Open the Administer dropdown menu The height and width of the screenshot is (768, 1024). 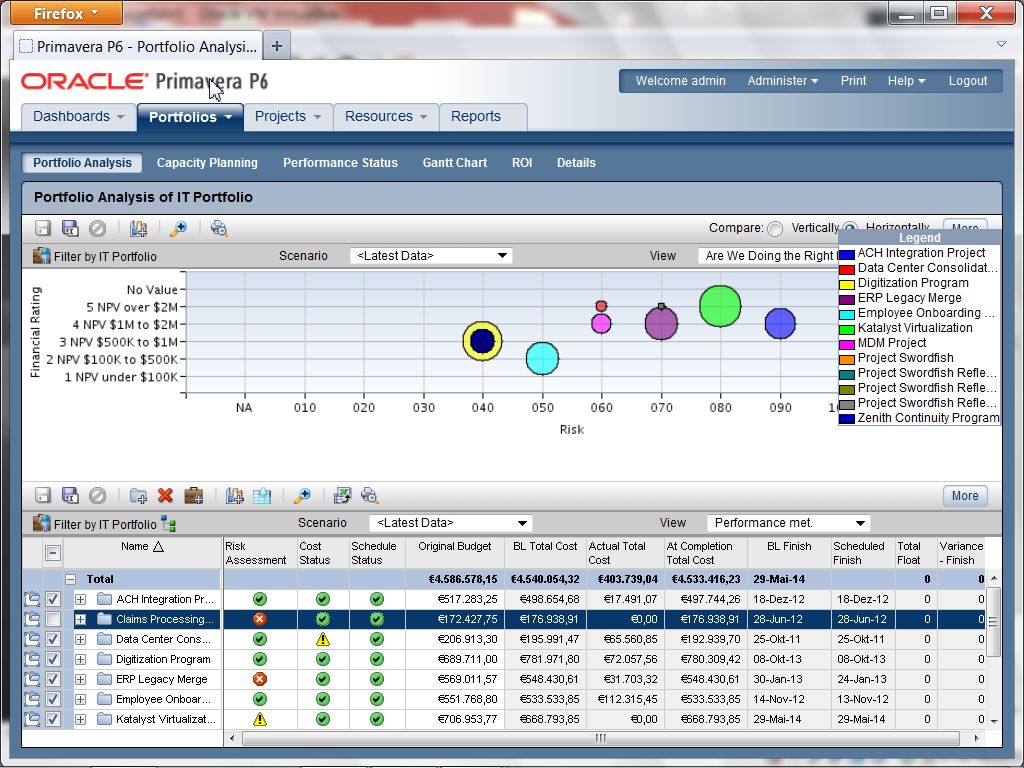tap(782, 81)
